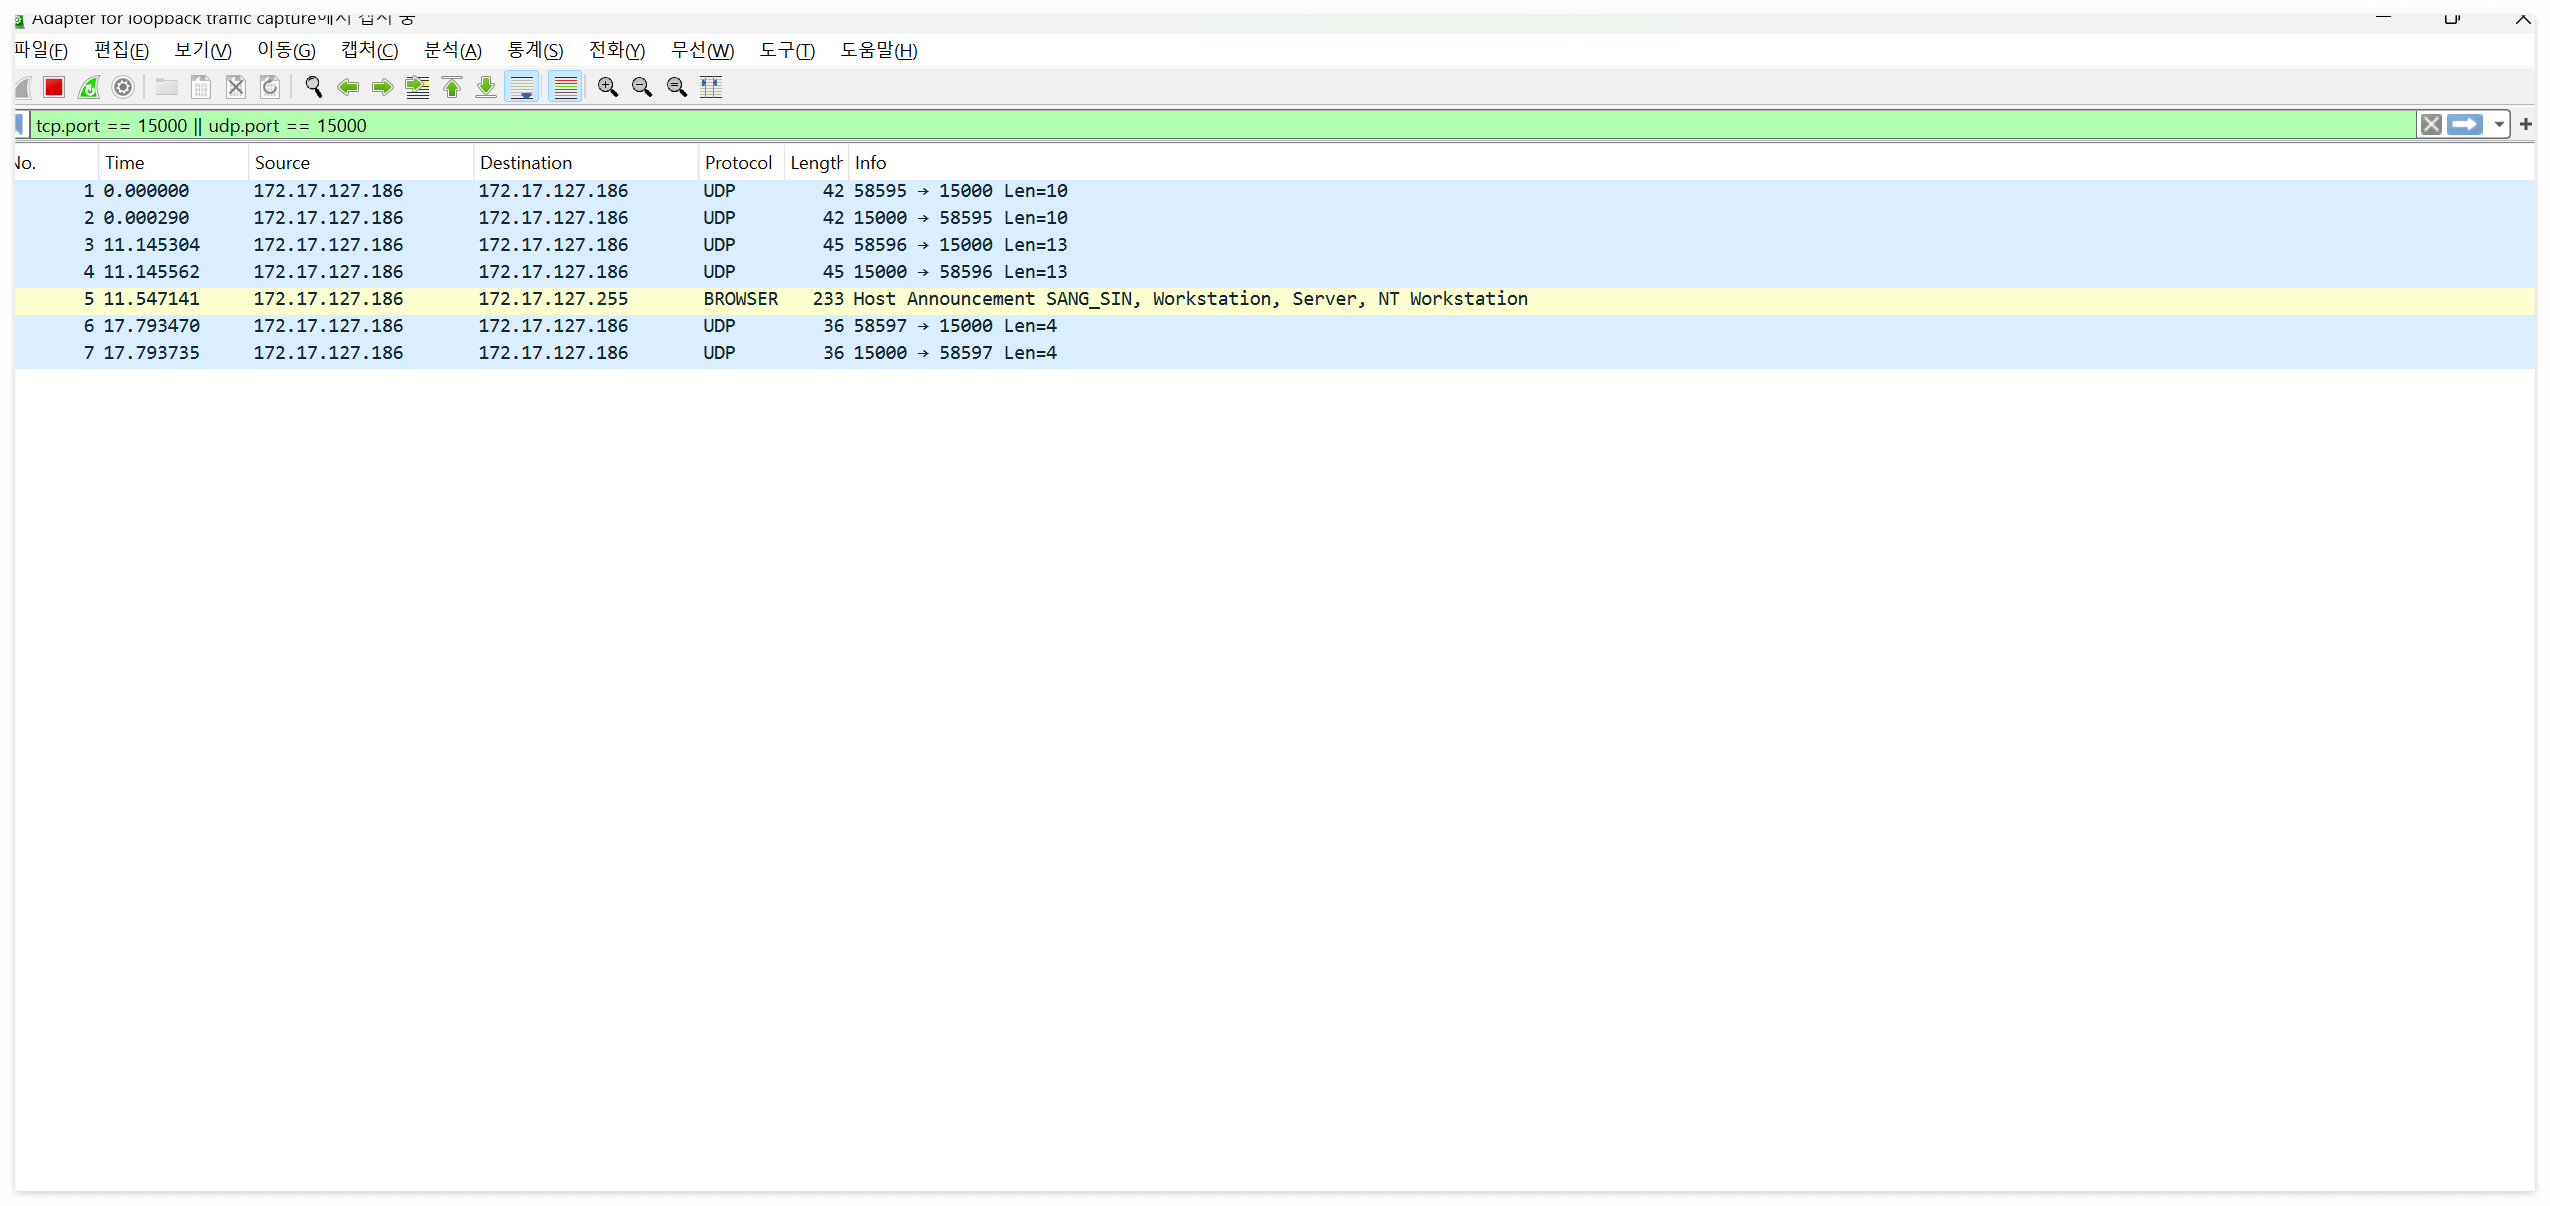Jump to the last packet

(x=486, y=88)
